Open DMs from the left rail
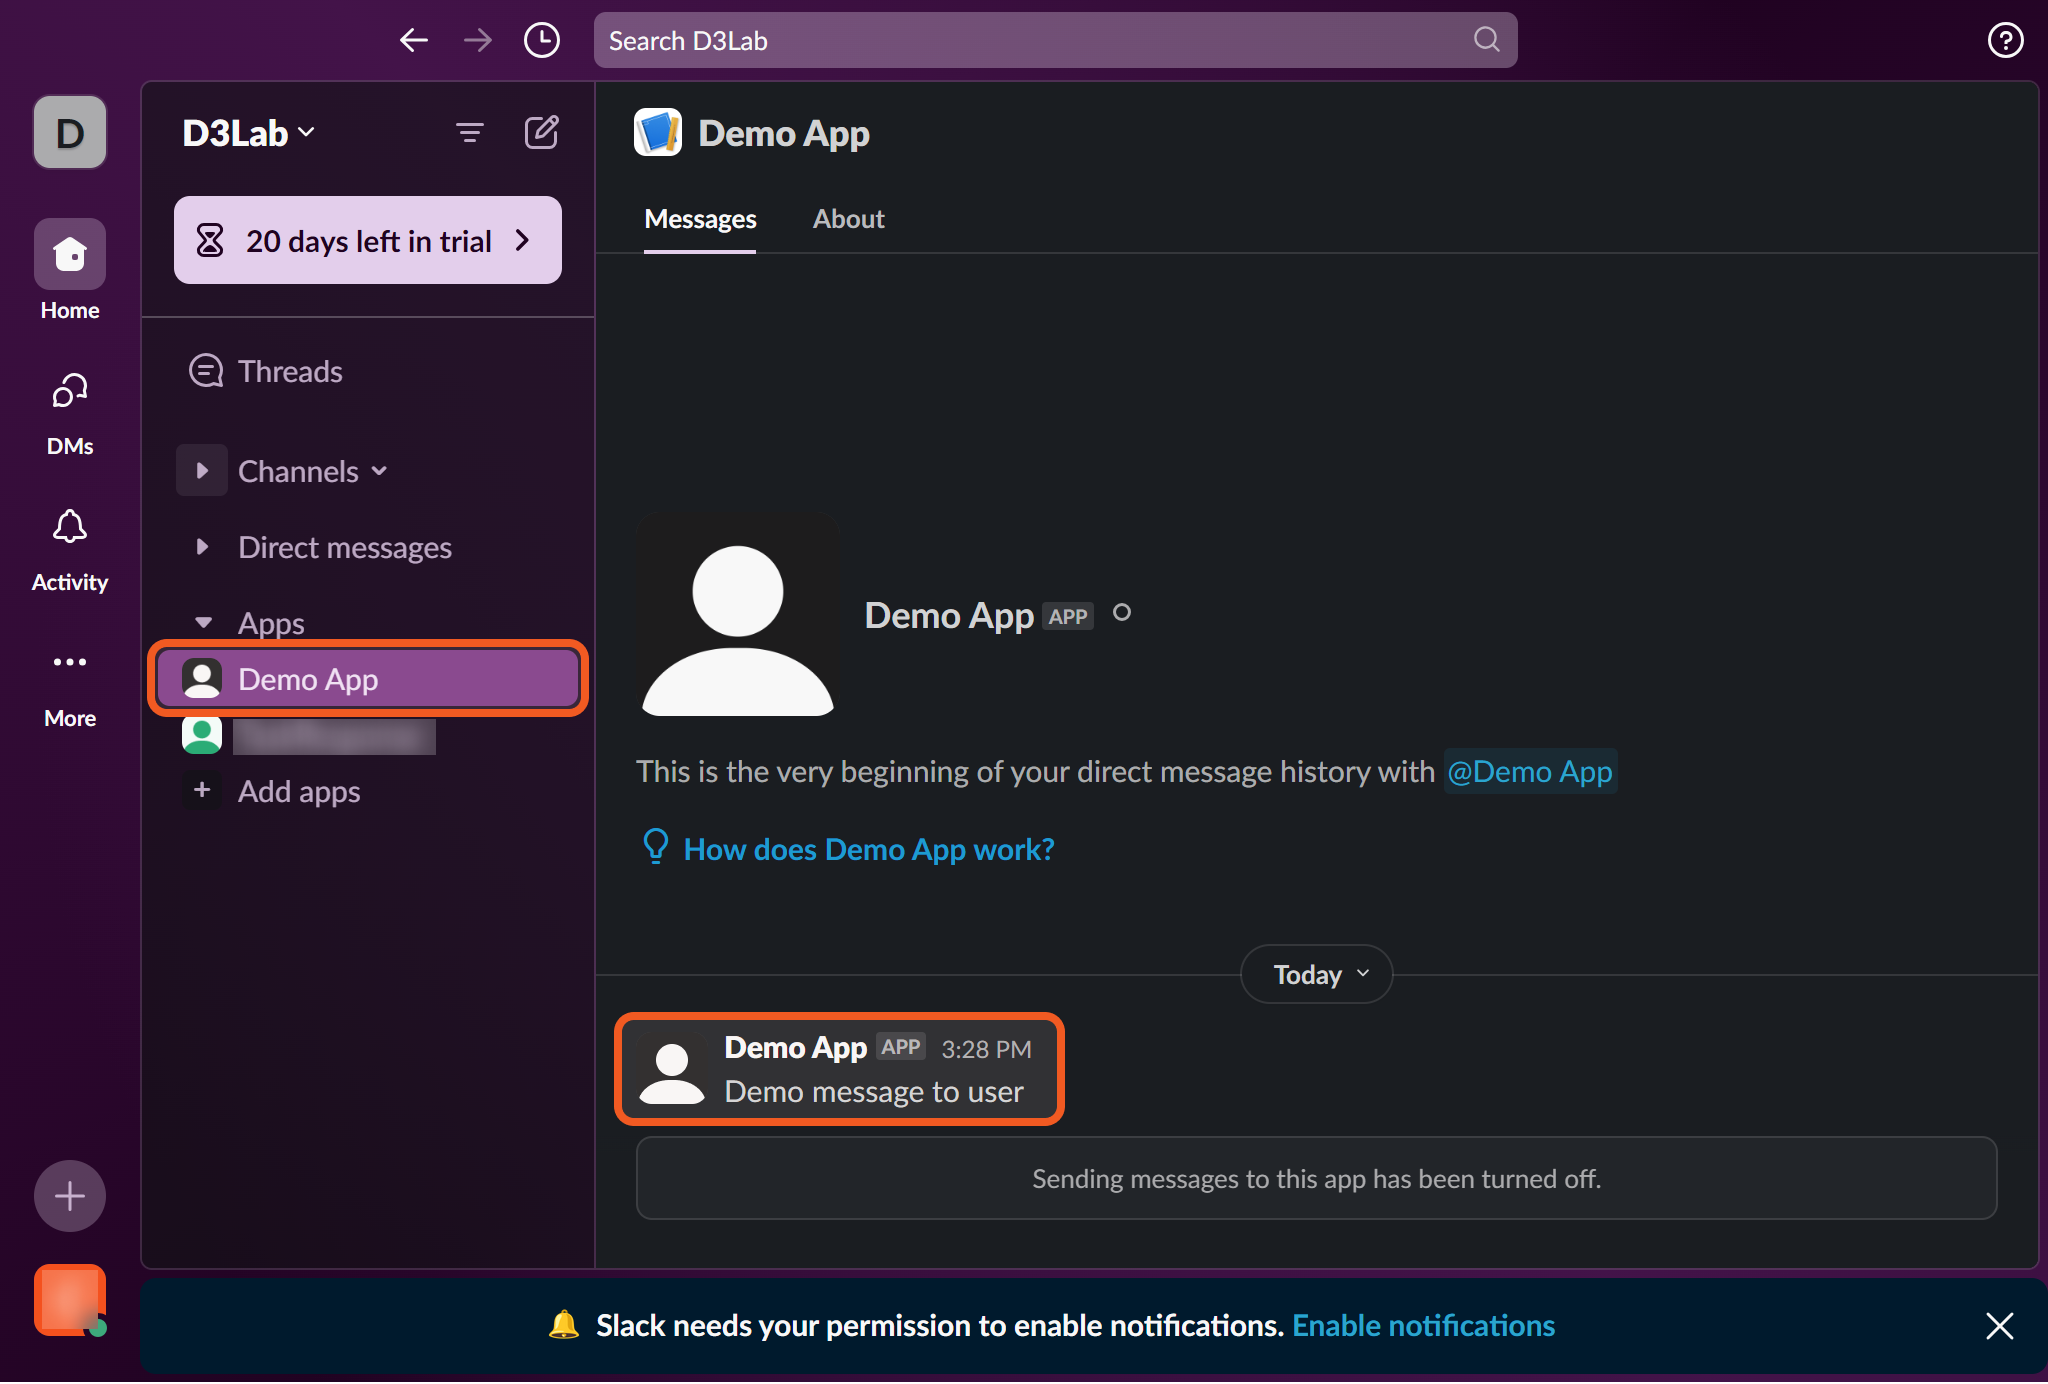Image resolution: width=2048 pixels, height=1384 pixels. [x=69, y=391]
